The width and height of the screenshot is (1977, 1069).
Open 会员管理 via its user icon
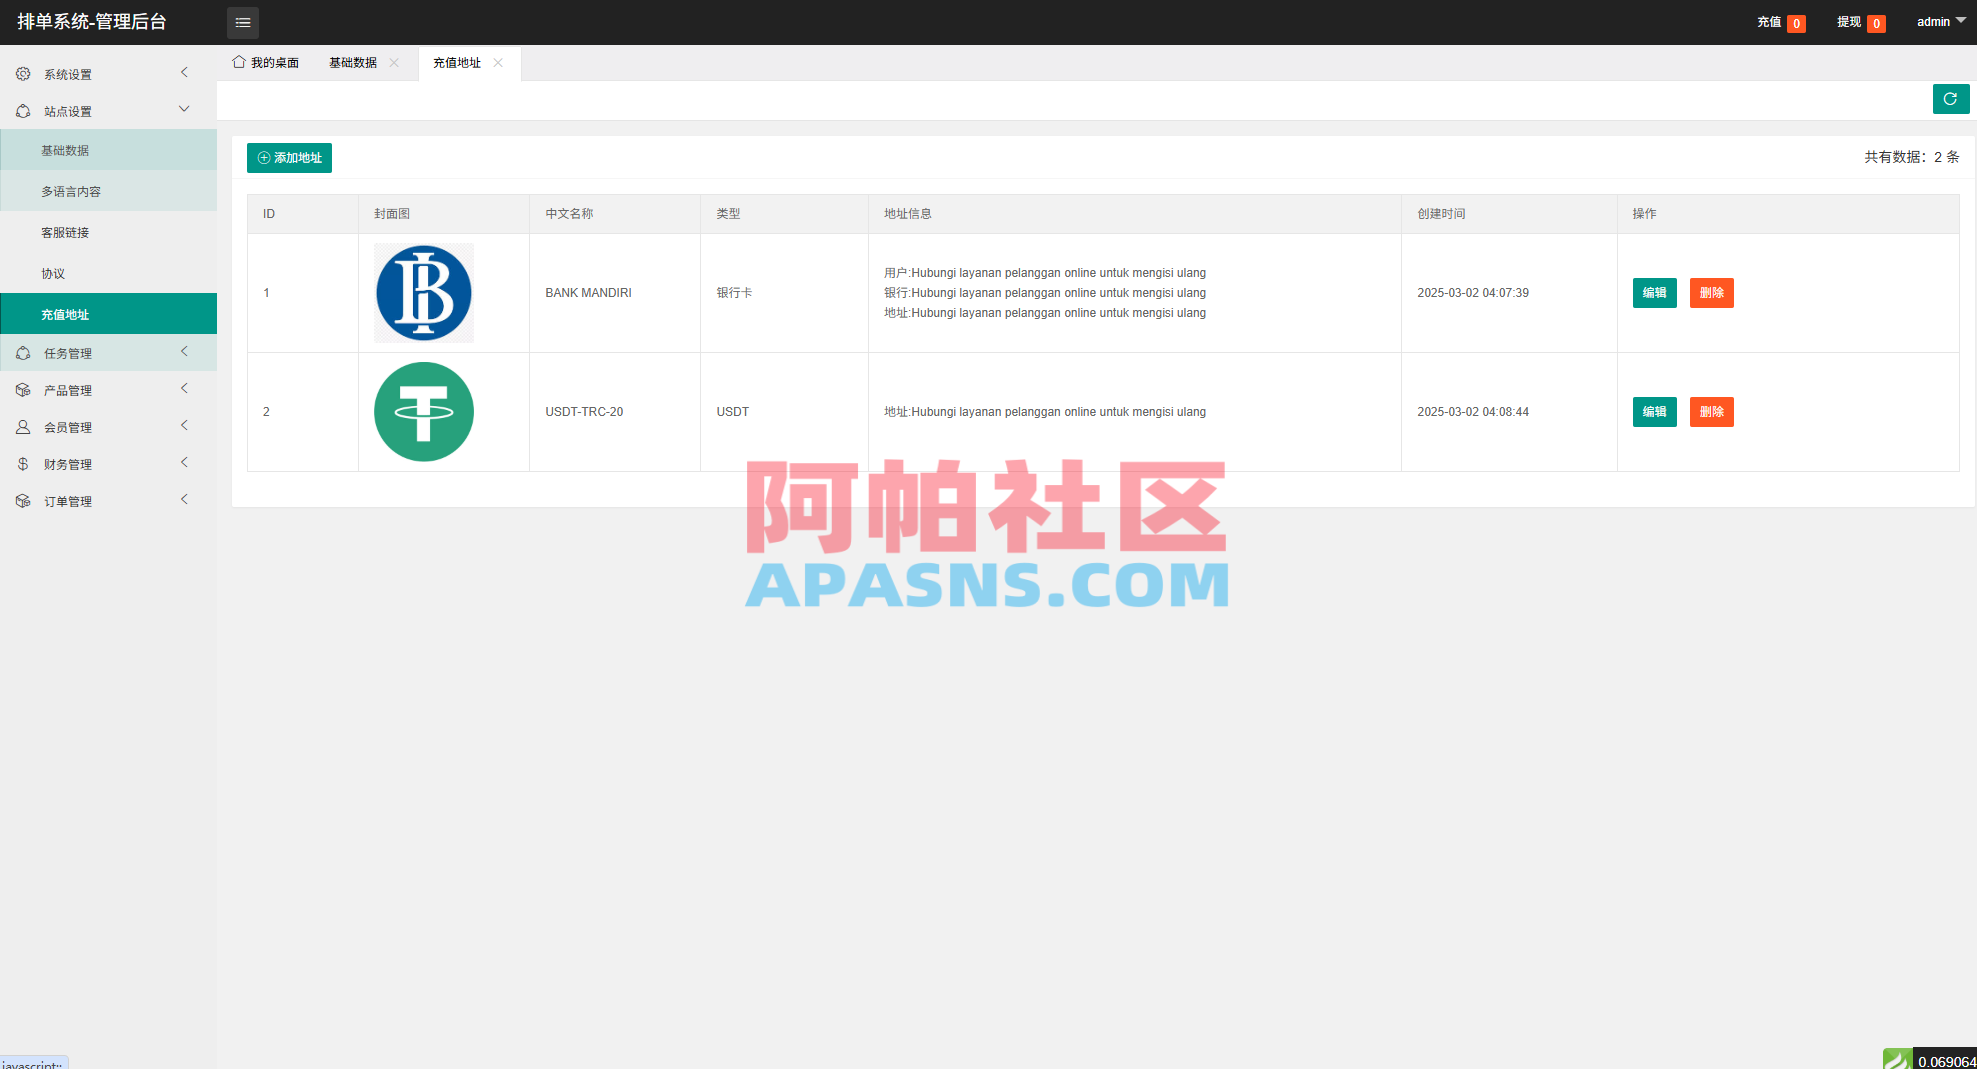(23, 426)
